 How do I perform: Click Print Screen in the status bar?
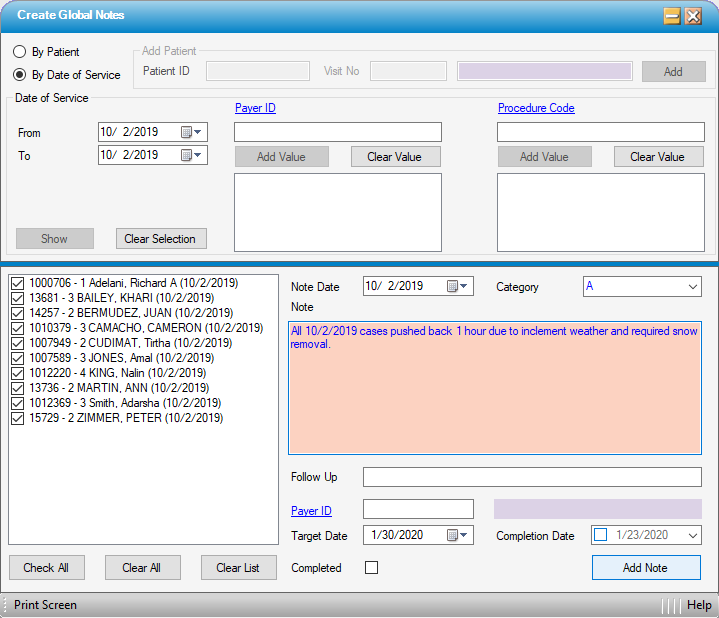point(45,605)
